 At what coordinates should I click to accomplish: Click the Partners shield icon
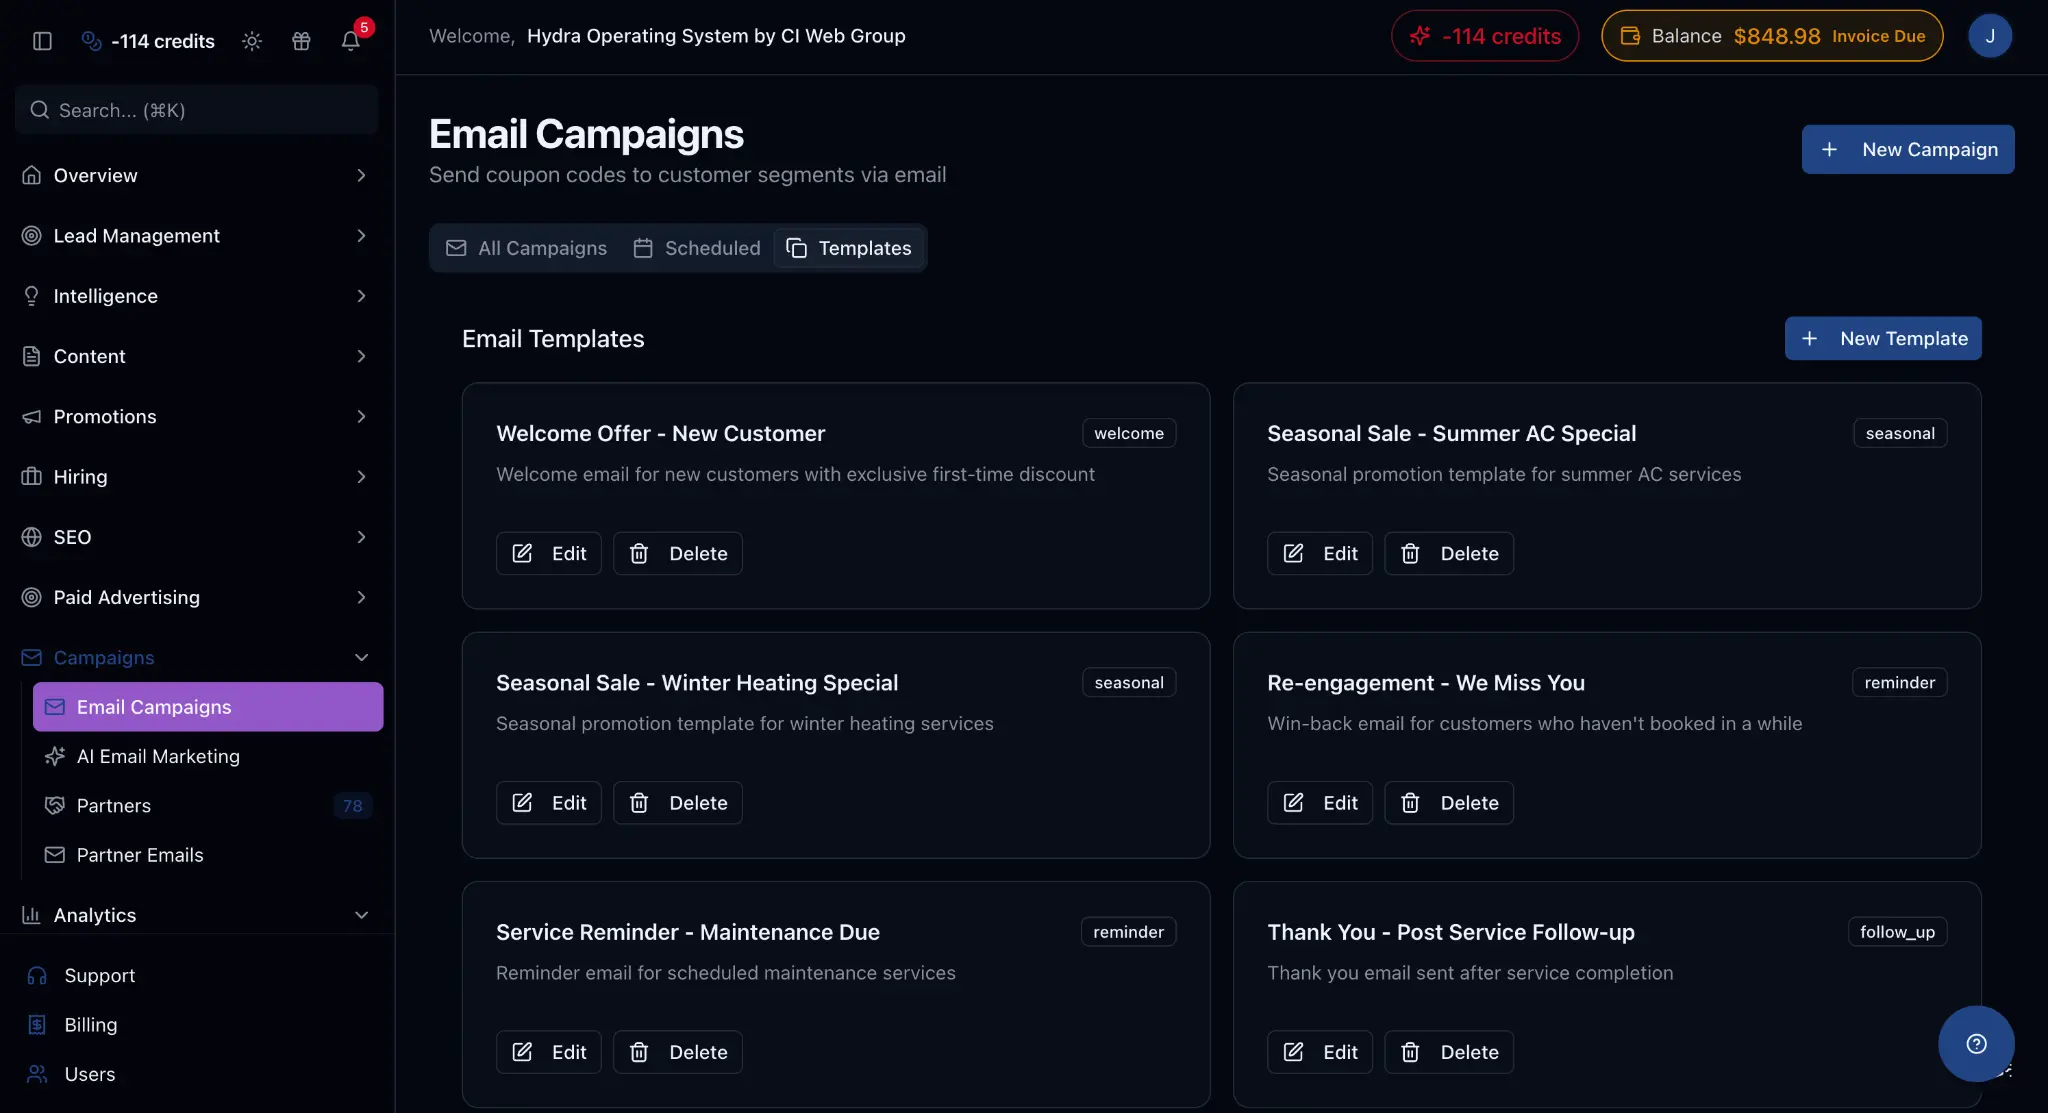pos(55,805)
